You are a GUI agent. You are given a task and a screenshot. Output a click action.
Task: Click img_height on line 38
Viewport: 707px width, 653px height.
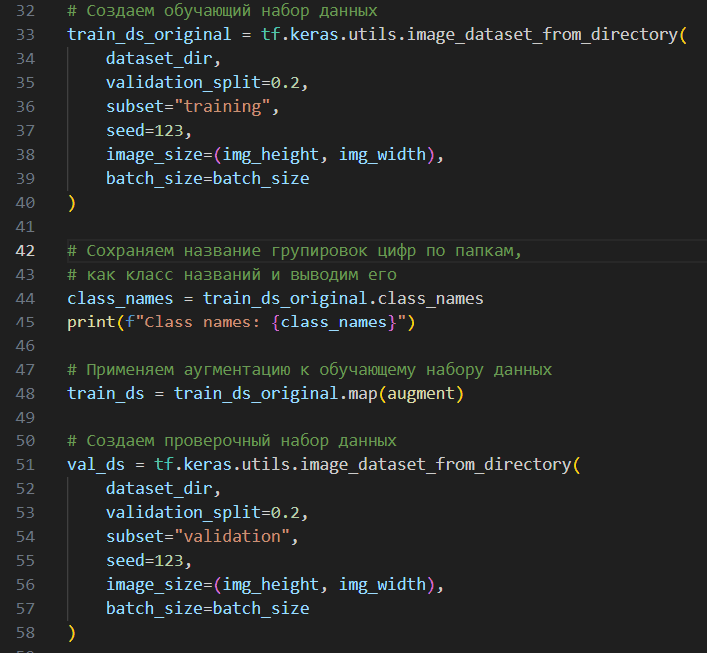pos(271,155)
